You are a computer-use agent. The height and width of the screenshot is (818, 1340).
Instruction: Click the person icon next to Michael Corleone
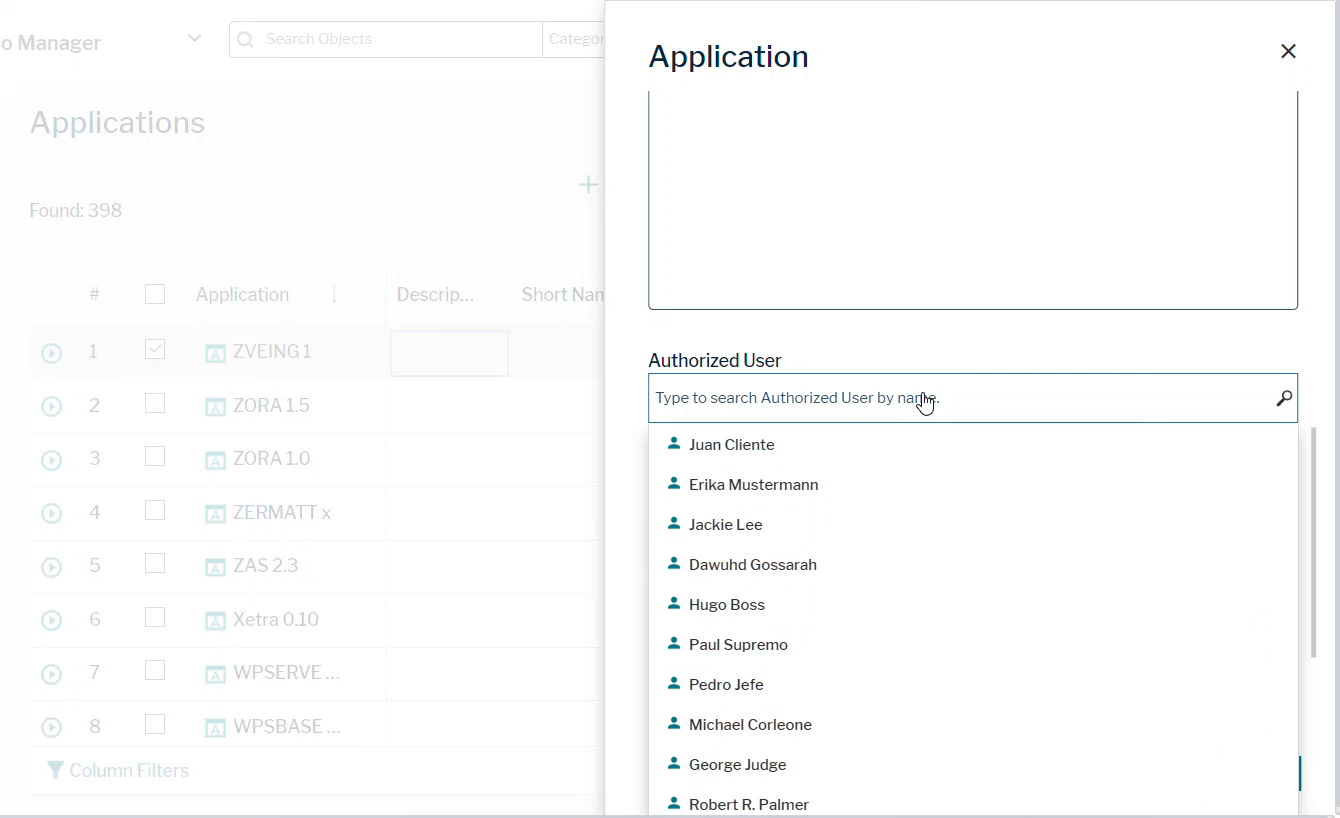[672, 723]
